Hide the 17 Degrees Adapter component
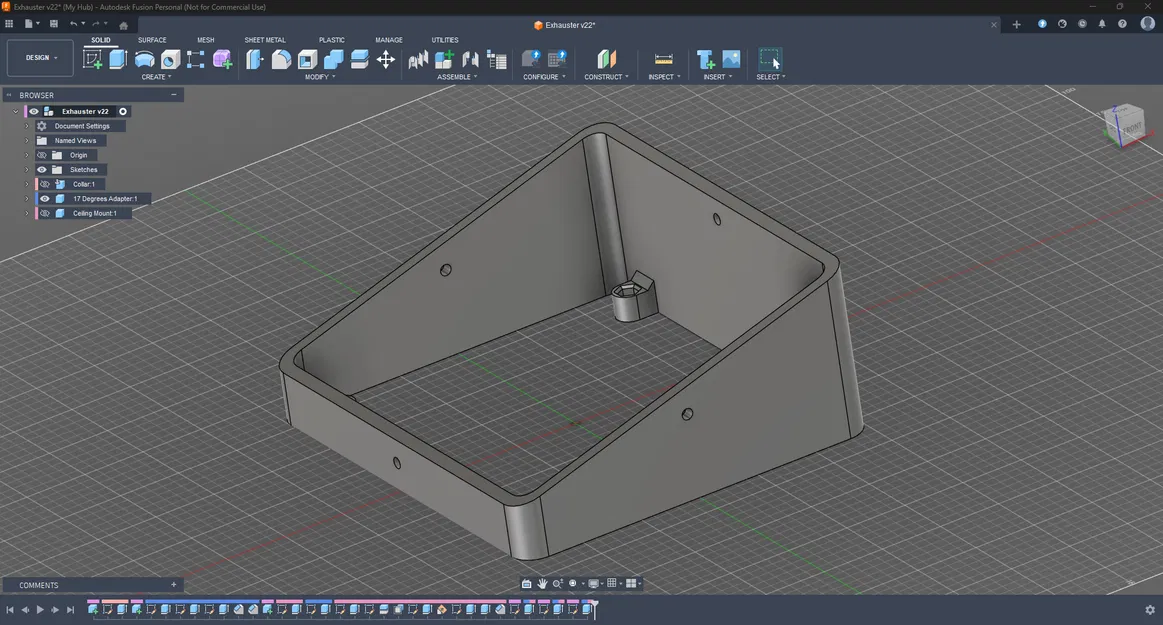Screen dimensions: 1163x625 click(44, 199)
